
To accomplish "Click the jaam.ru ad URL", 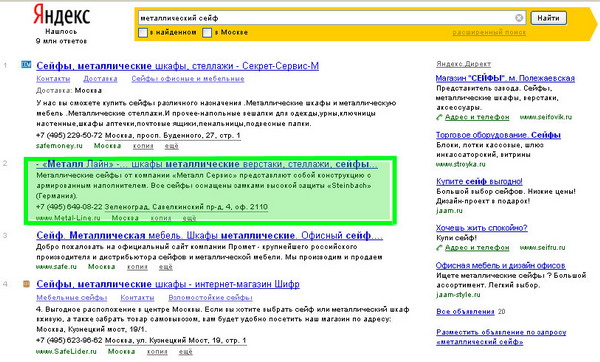I will tap(449, 211).
